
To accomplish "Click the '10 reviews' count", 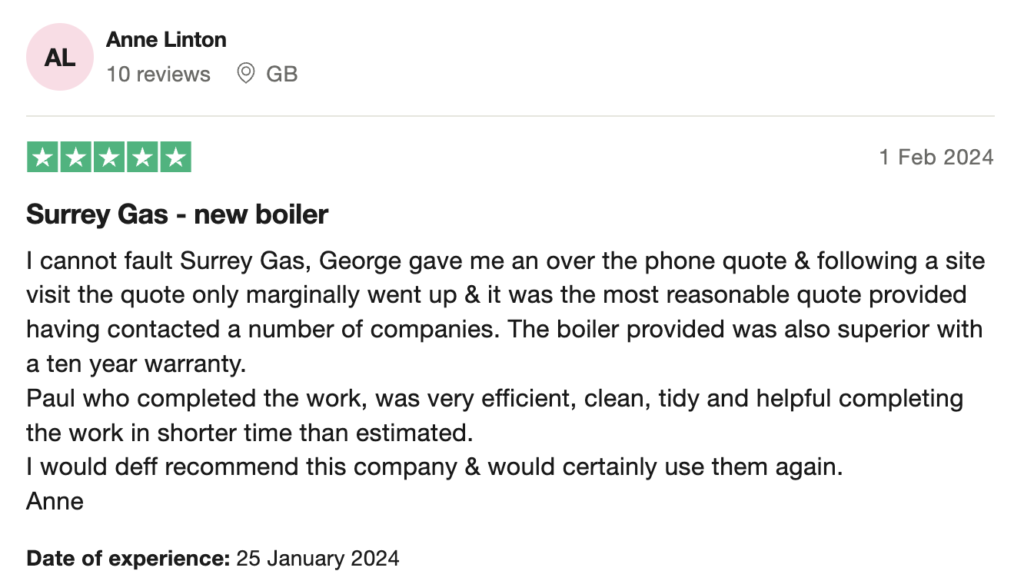I will tap(158, 74).
